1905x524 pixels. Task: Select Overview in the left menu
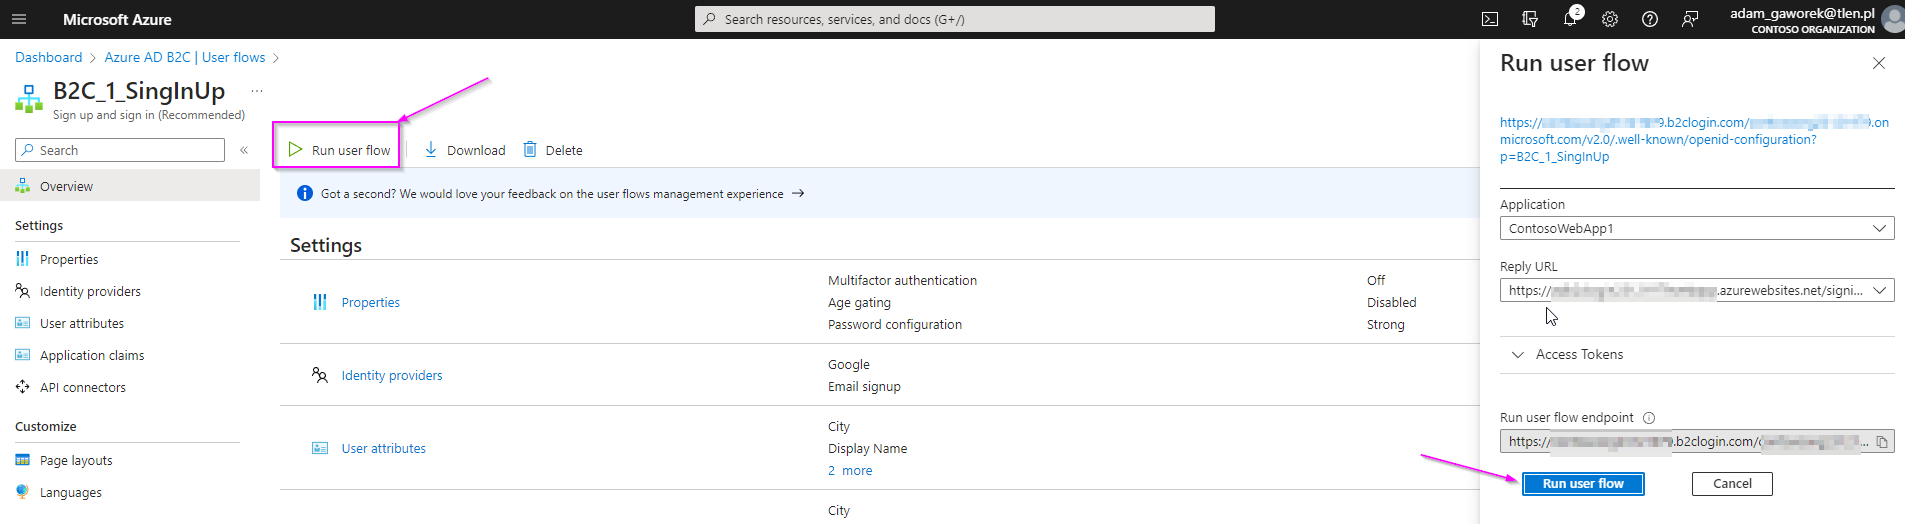pos(130,186)
